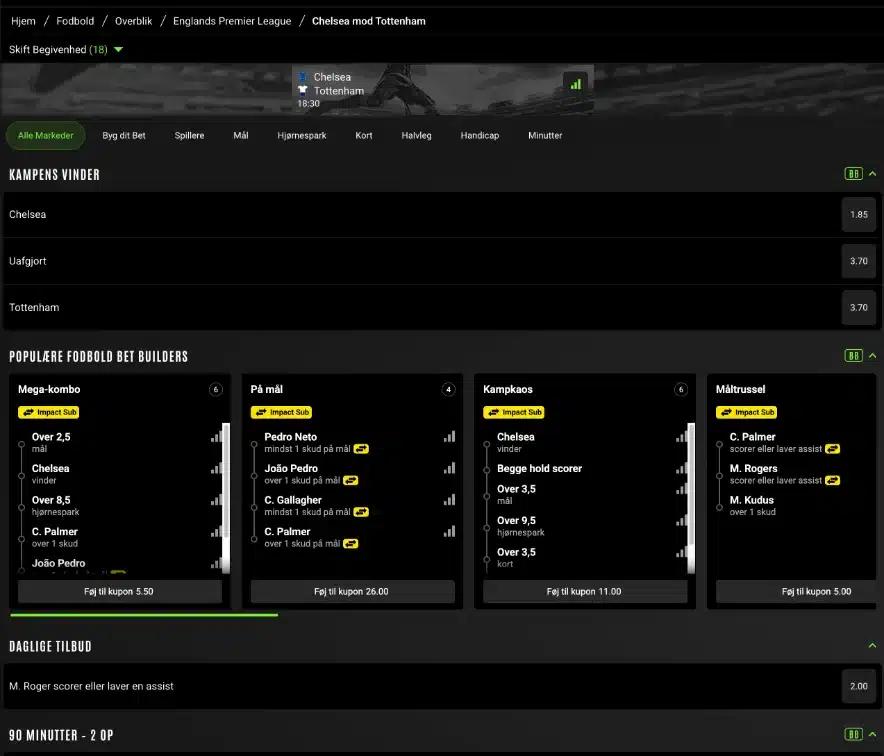This screenshot has height=756, width=884.
Task: Go to Fodbold breadcrumb link
Action: pos(75,21)
